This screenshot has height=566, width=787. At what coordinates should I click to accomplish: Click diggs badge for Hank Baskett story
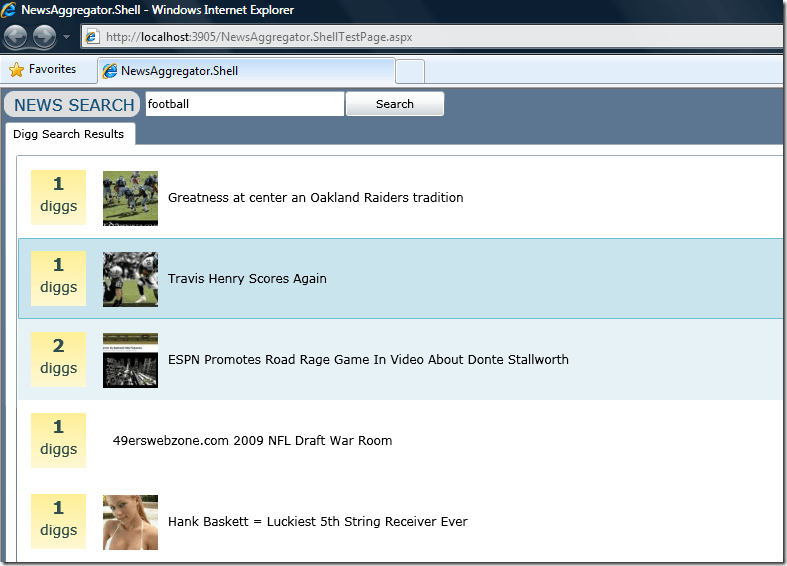(58, 521)
